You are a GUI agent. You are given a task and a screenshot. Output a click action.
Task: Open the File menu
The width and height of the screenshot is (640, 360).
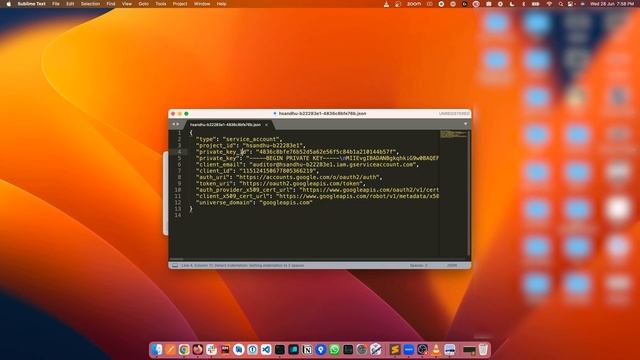pos(56,4)
